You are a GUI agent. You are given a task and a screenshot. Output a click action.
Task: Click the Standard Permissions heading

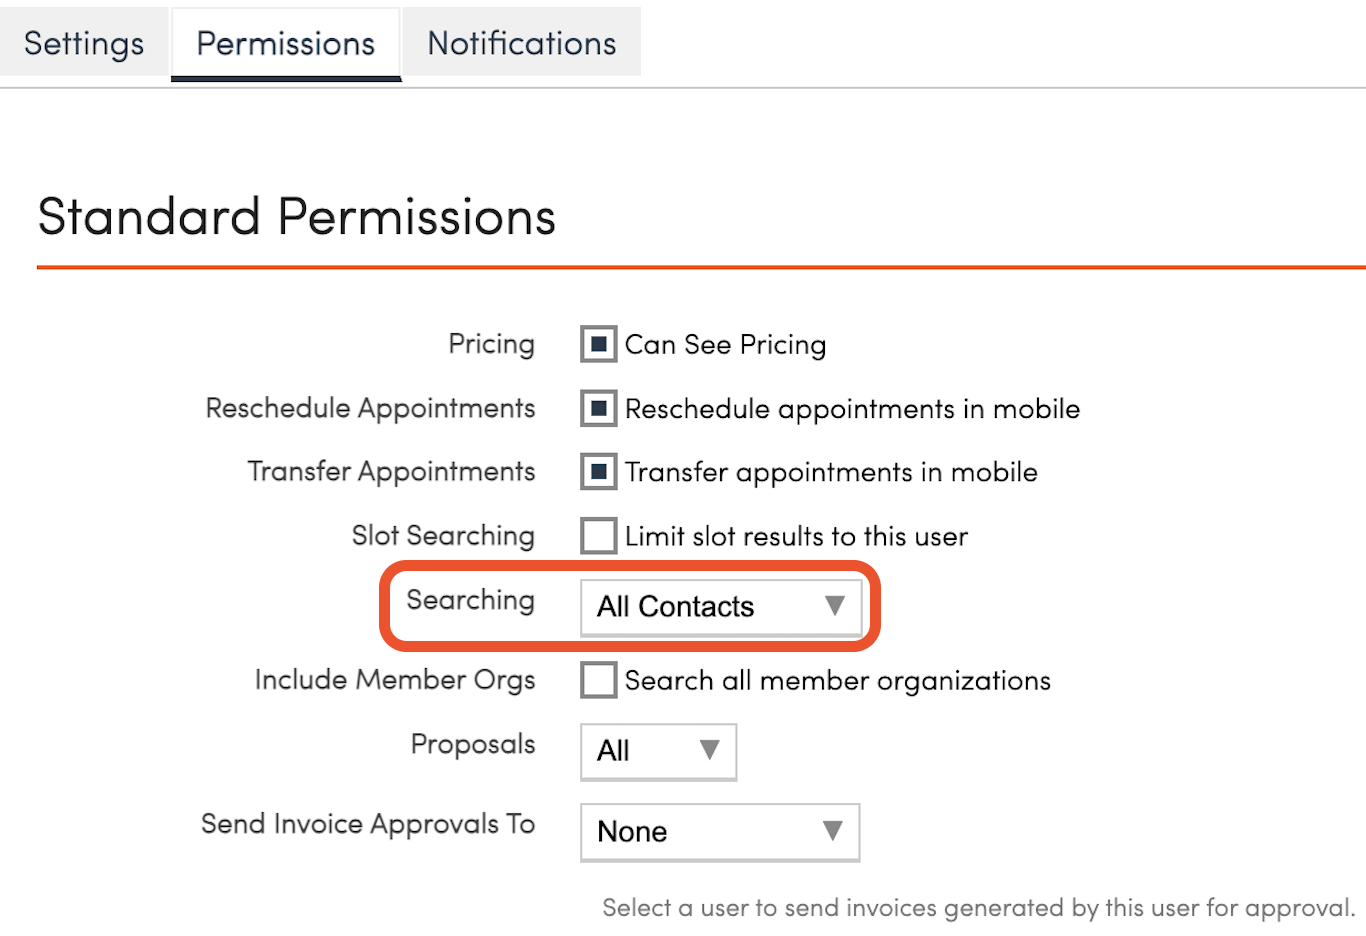tap(296, 217)
